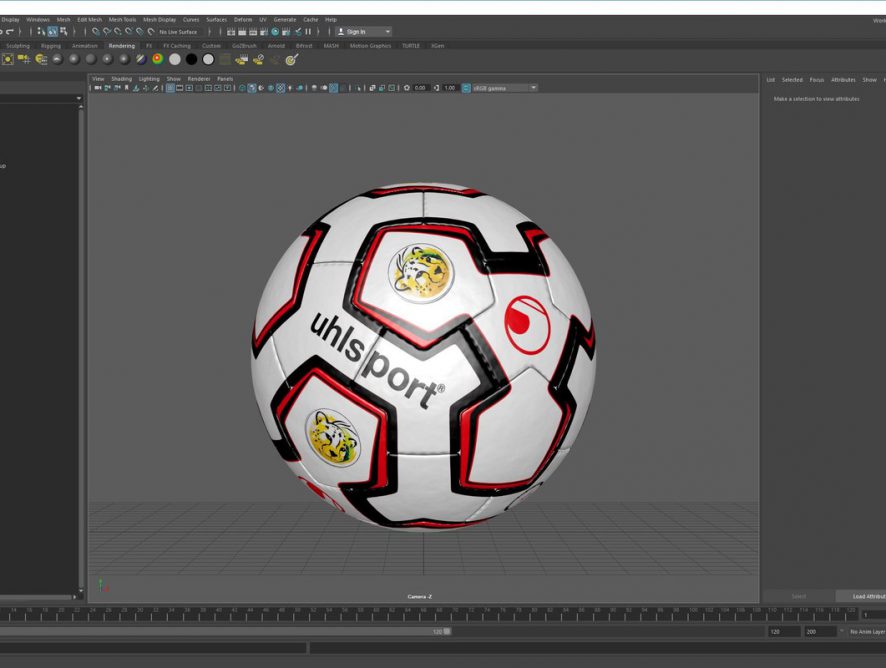Select the black material sphere shelf icon
Image resolution: width=886 pixels, height=668 pixels.
point(191,59)
